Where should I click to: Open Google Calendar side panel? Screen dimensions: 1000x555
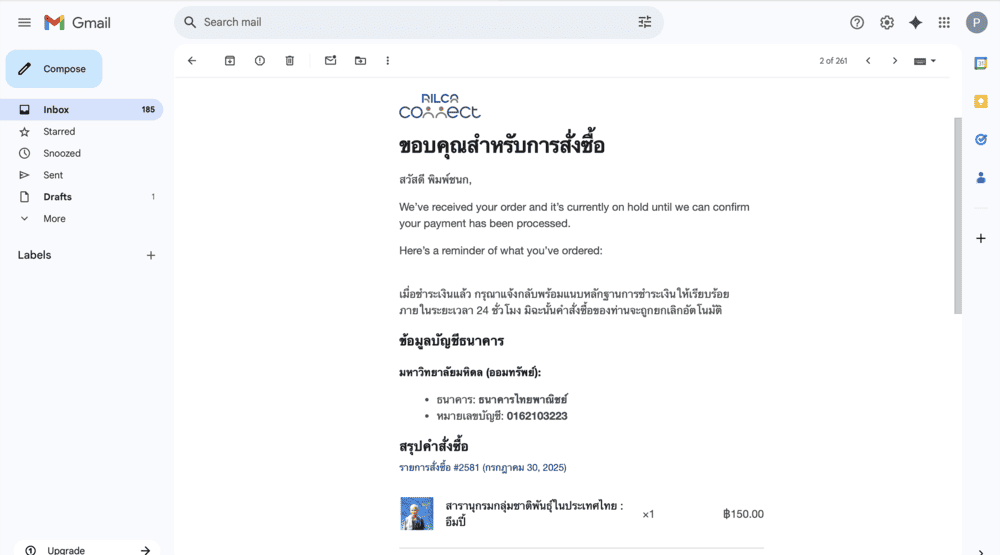(981, 63)
